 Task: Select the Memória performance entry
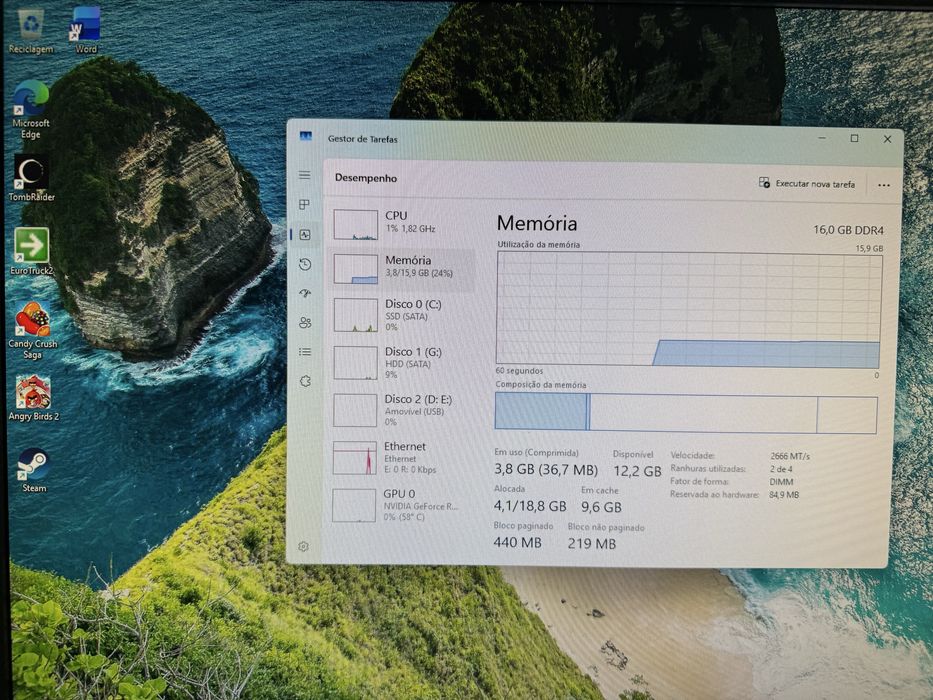pyautogui.click(x=402, y=269)
